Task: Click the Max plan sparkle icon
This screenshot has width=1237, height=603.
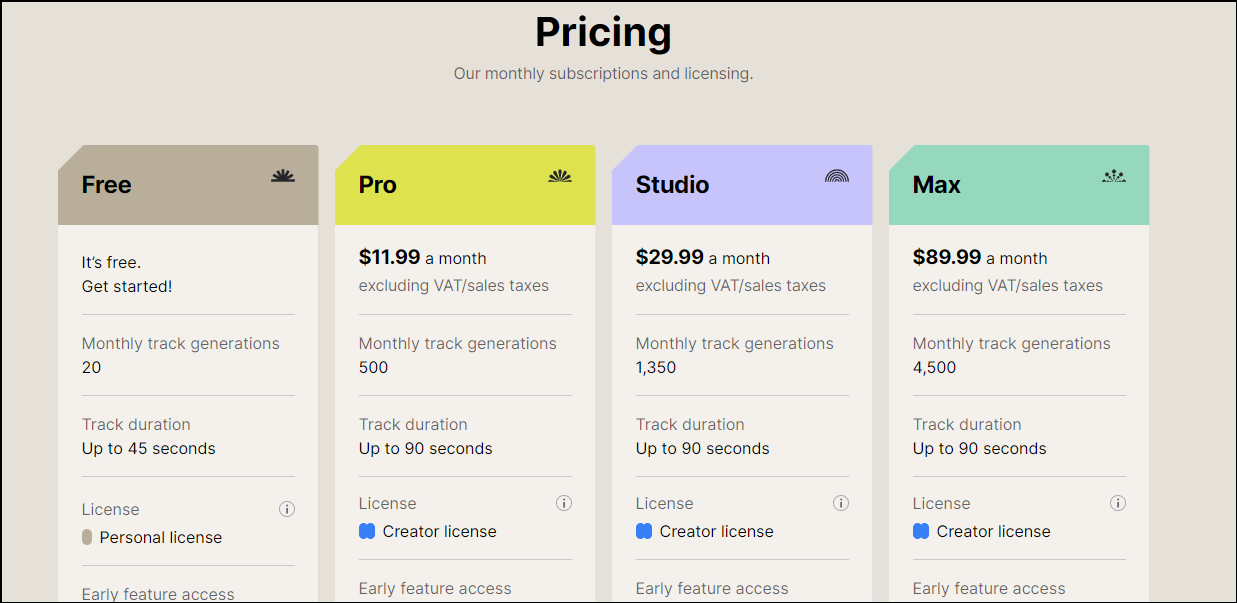Action: coord(1114,176)
